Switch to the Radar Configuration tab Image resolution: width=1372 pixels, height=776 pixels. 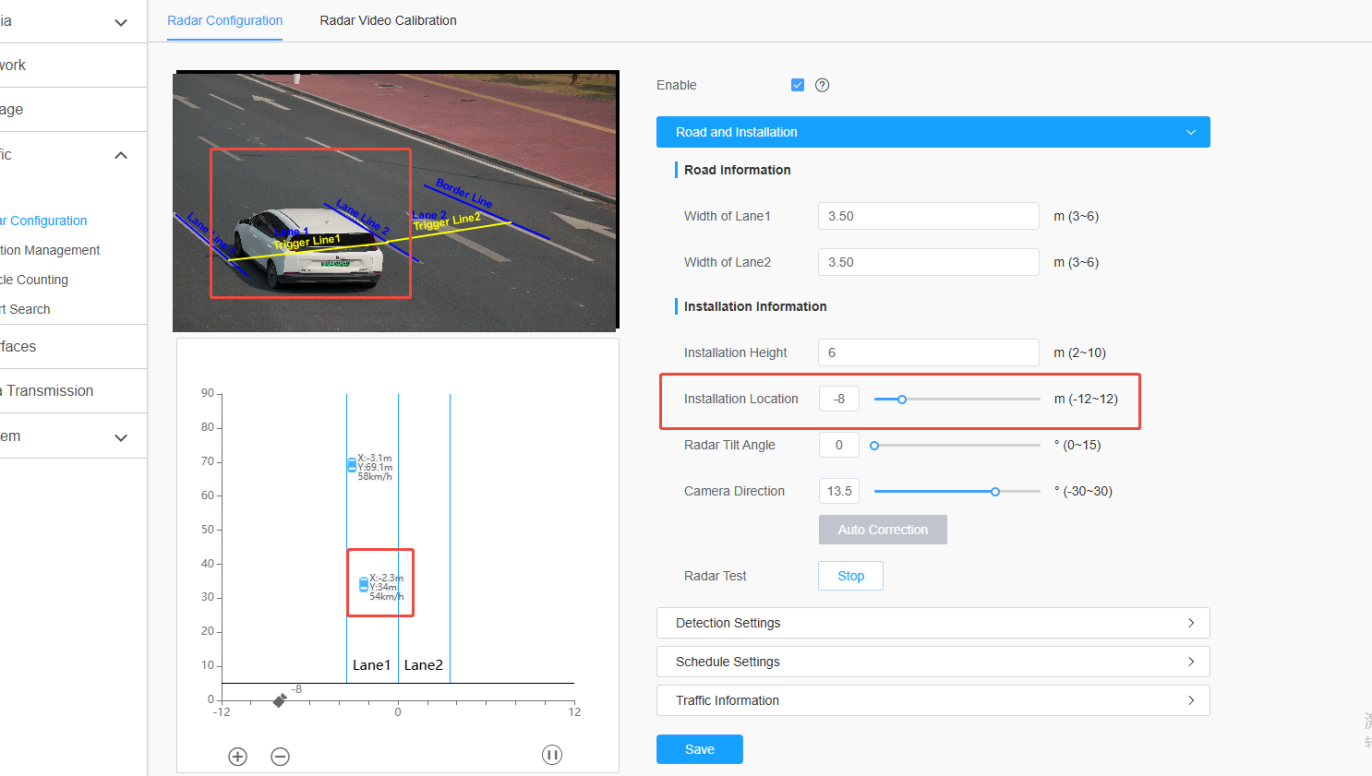(x=225, y=20)
